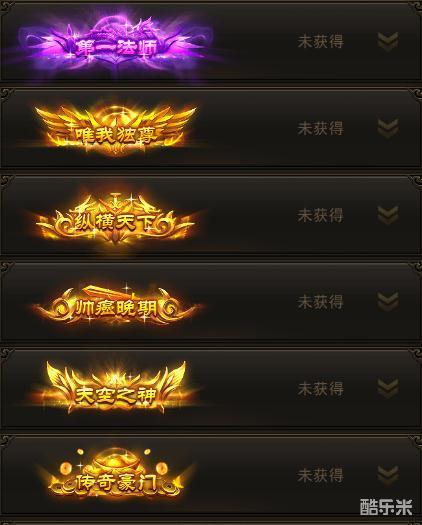This screenshot has height=525, width=422.
Task: Select the 帅癌晚期 title badge
Action: click(x=117, y=305)
